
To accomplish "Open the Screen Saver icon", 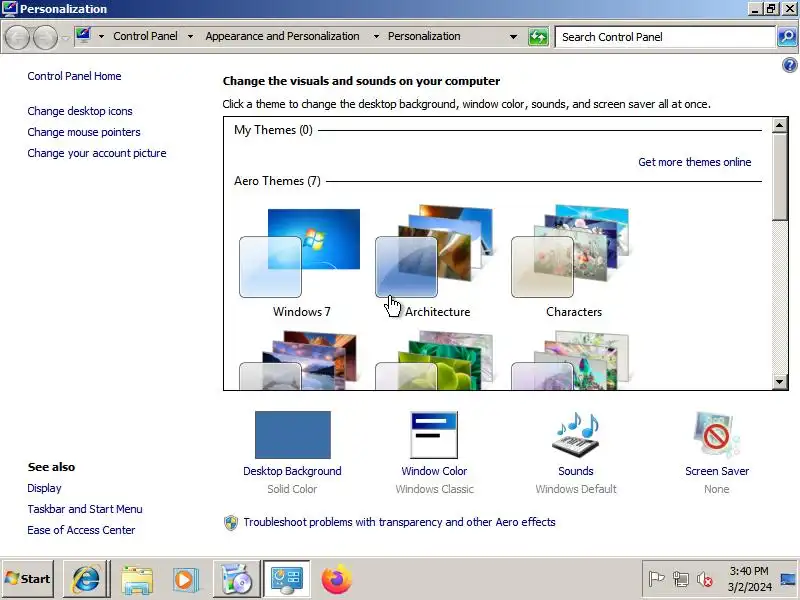I will point(717,435).
